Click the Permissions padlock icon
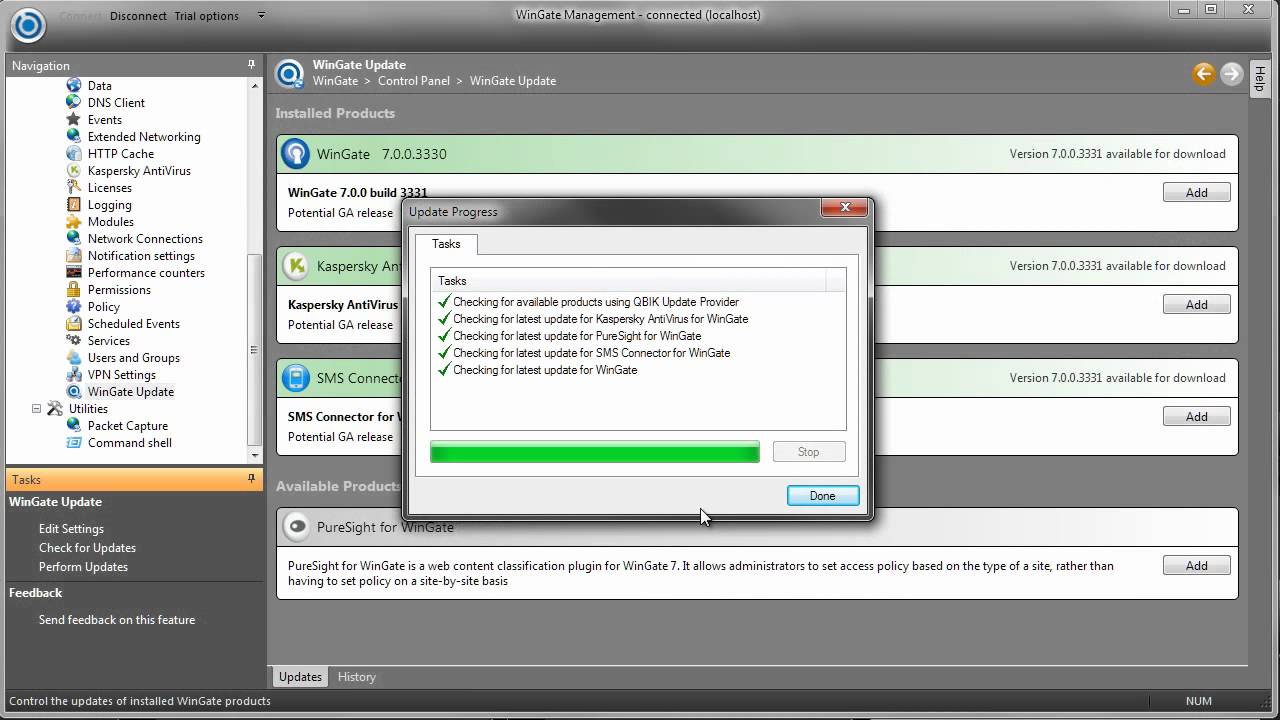The height and width of the screenshot is (720, 1280). click(74, 290)
